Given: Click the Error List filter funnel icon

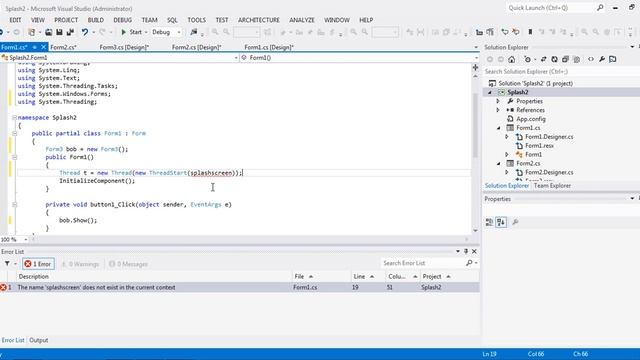Looking at the screenshot, I should (7, 264).
